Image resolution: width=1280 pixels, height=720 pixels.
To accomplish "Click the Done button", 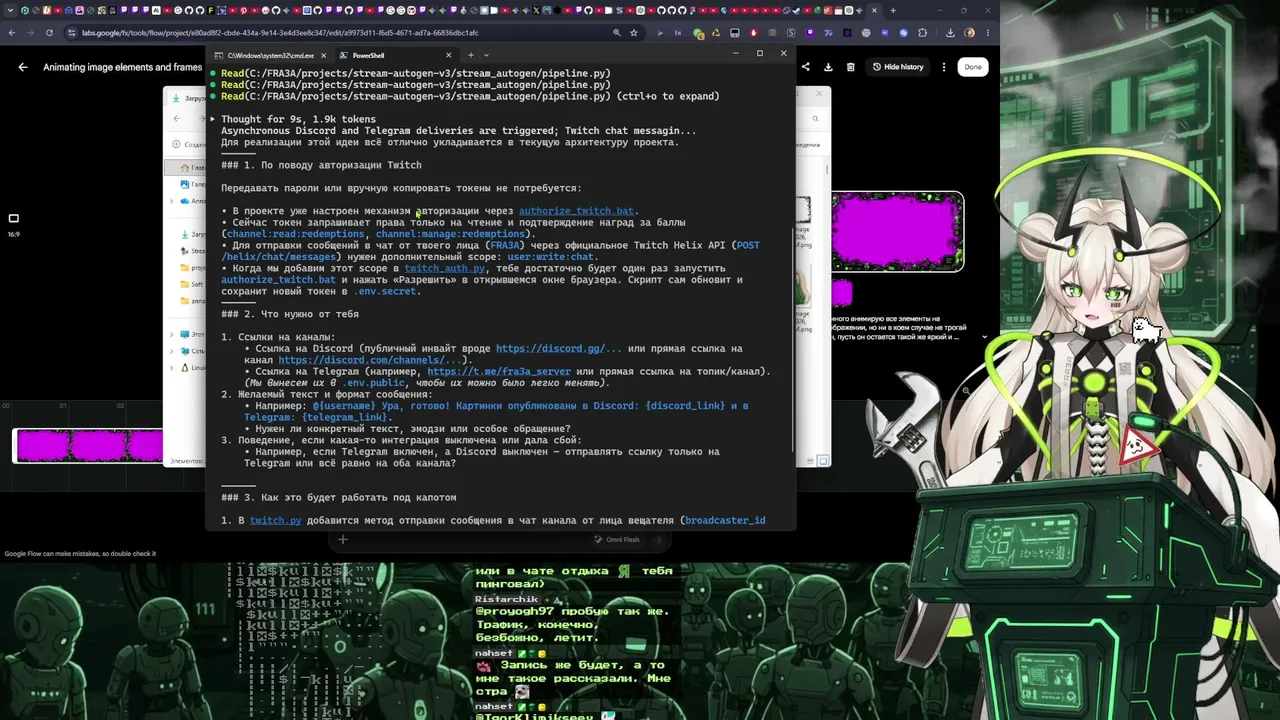I will [973, 67].
